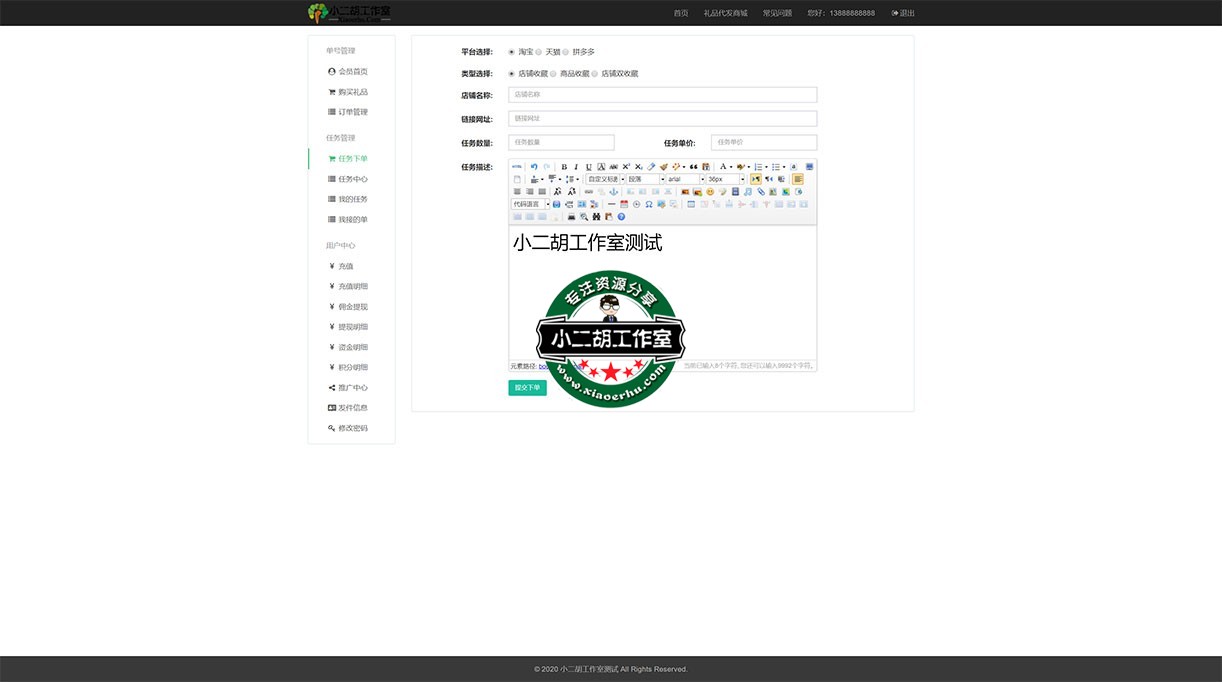Open the emoticon smiley picker
The width and height of the screenshot is (1222, 682).
pos(710,191)
